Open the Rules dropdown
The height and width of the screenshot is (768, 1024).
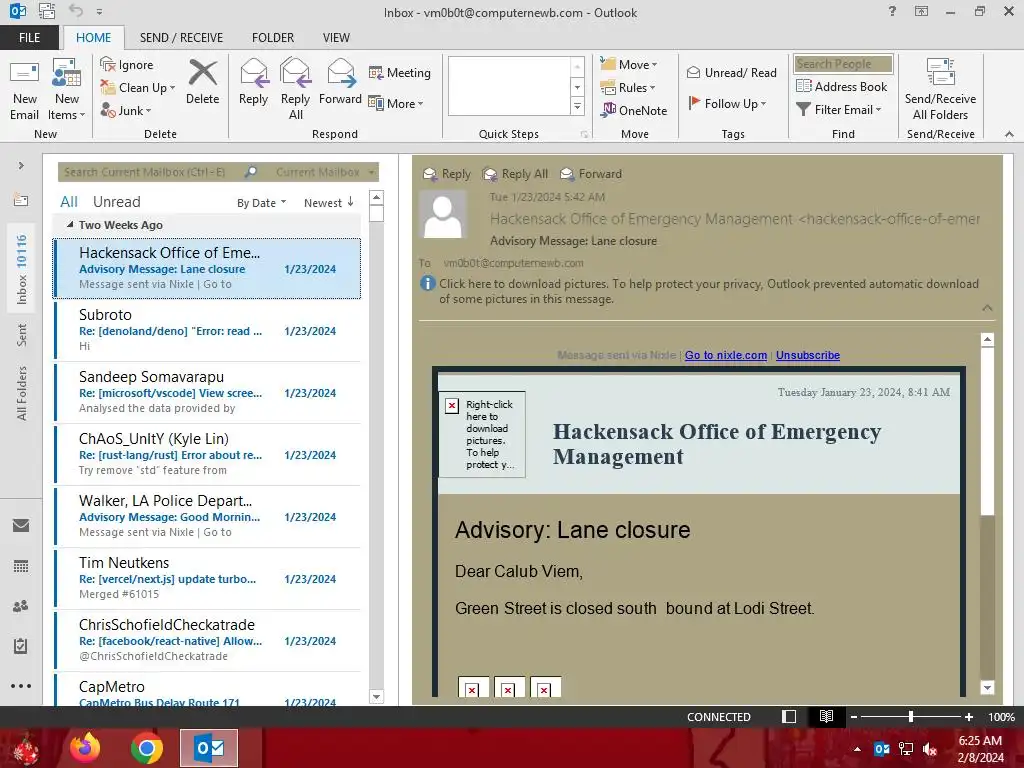628,88
